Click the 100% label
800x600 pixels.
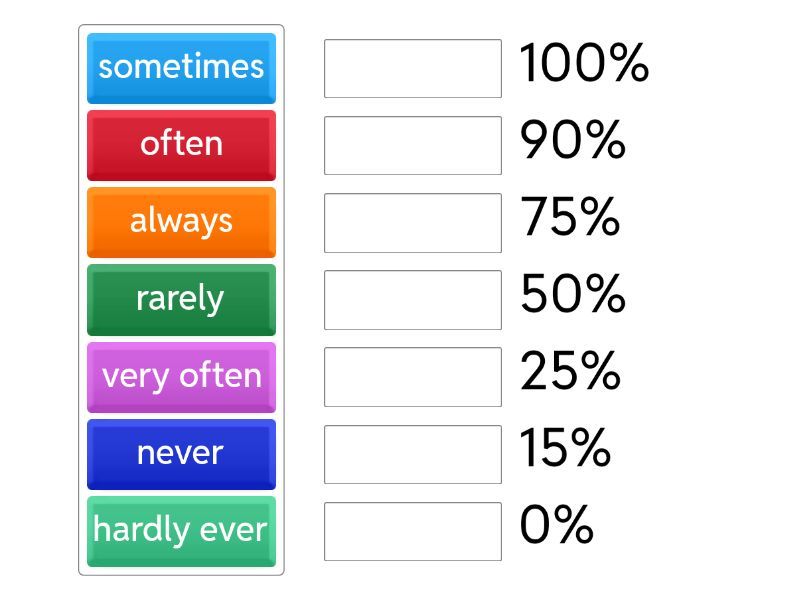coord(584,65)
